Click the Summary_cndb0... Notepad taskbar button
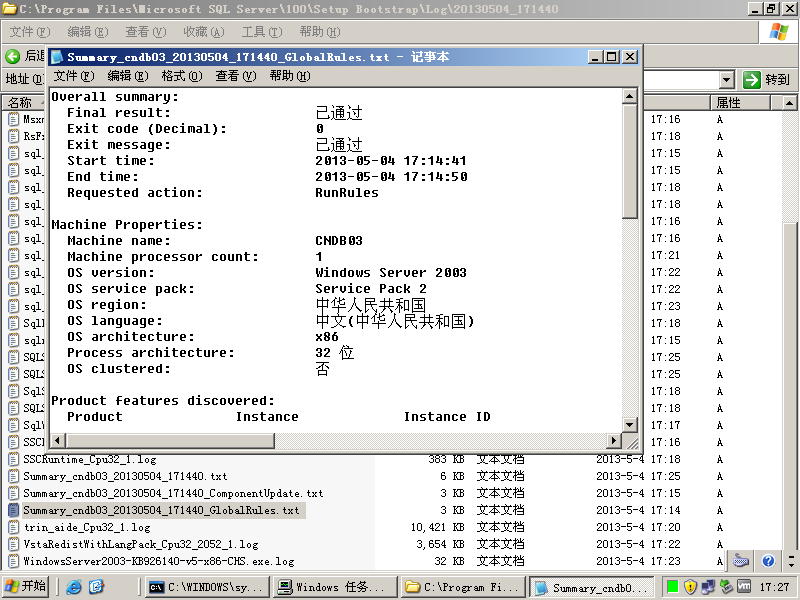This screenshot has height=600, width=800. click(592, 587)
